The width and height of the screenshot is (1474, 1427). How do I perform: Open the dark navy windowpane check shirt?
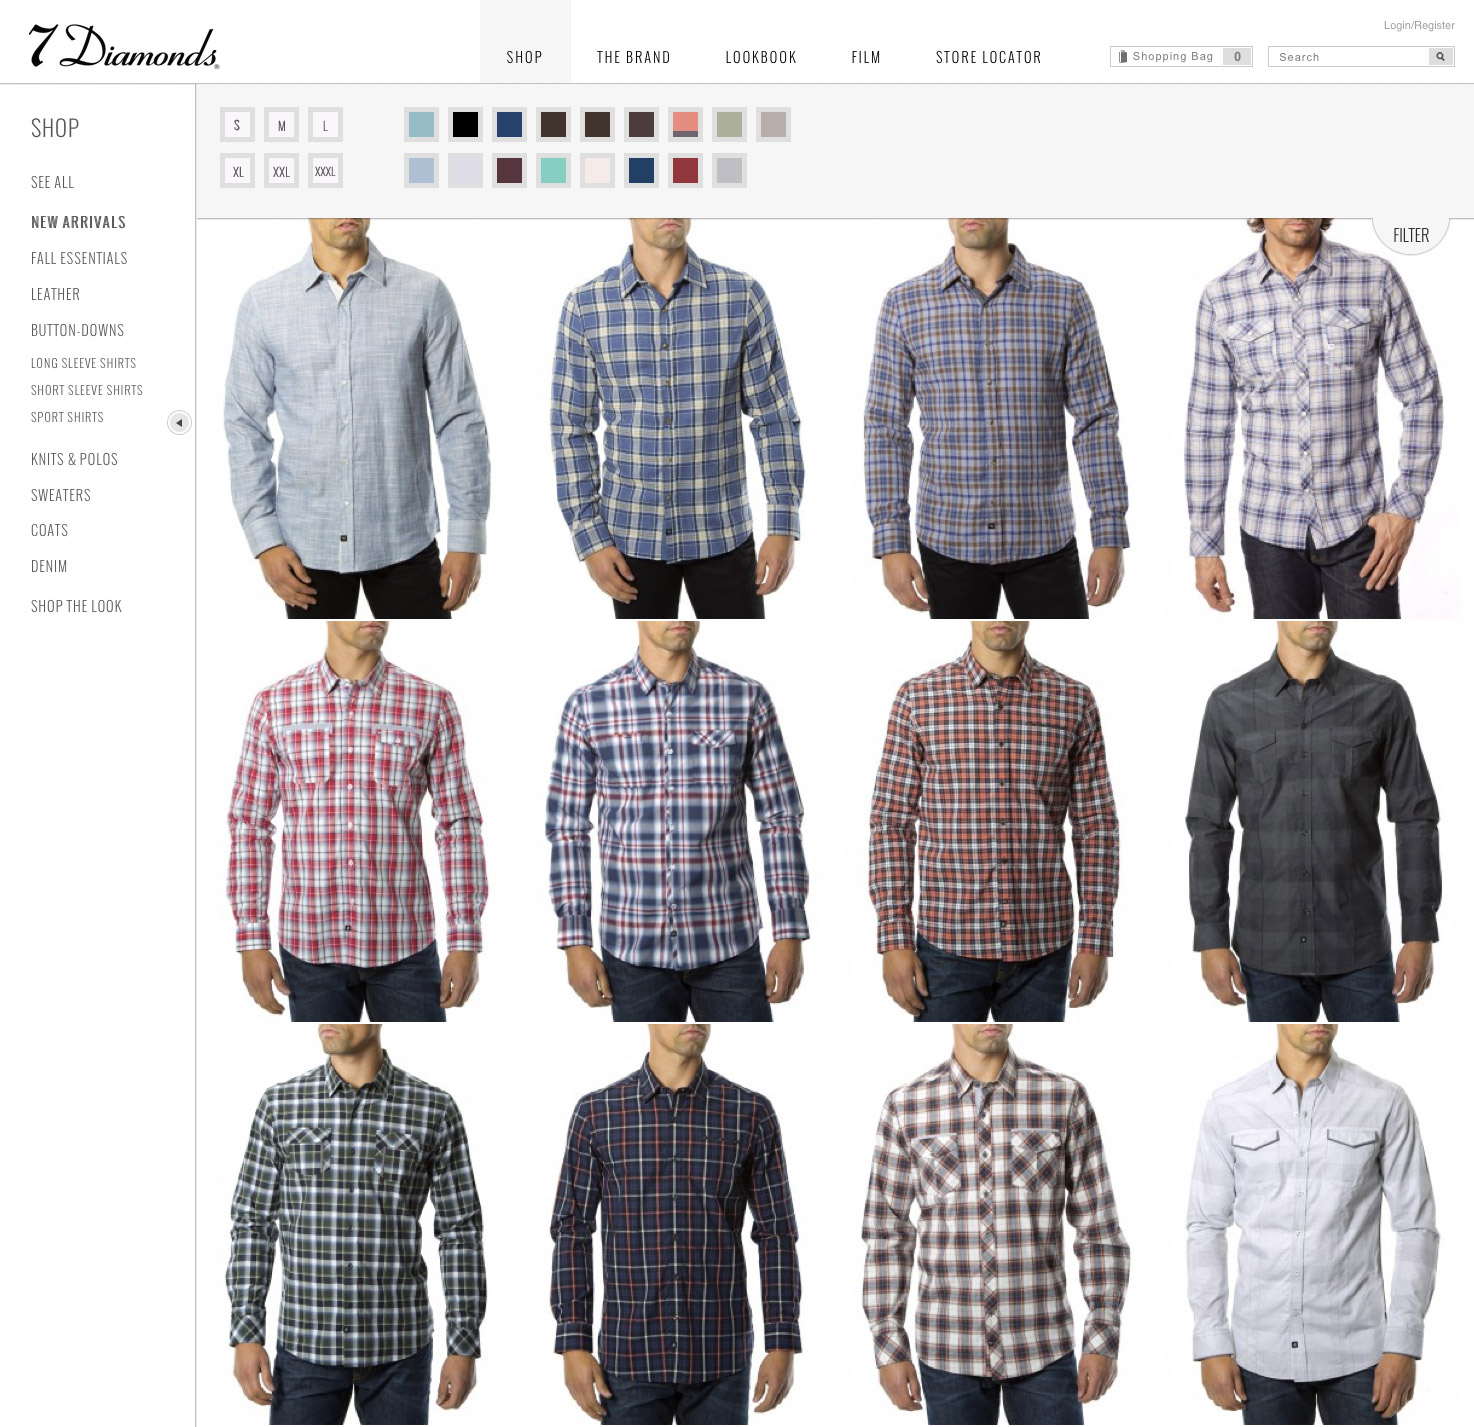click(675, 1224)
